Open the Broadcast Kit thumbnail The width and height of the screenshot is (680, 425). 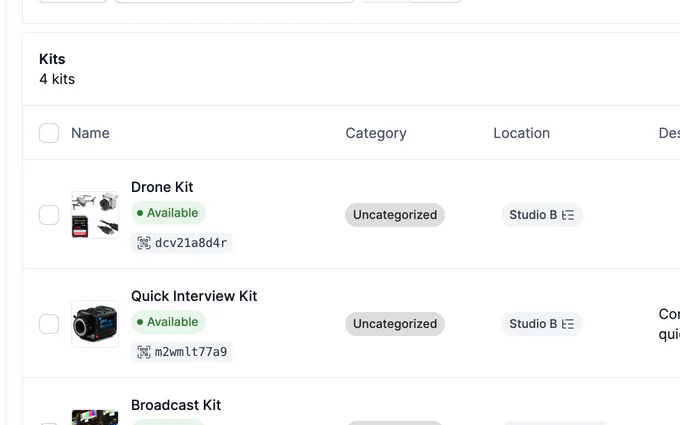coord(95,417)
